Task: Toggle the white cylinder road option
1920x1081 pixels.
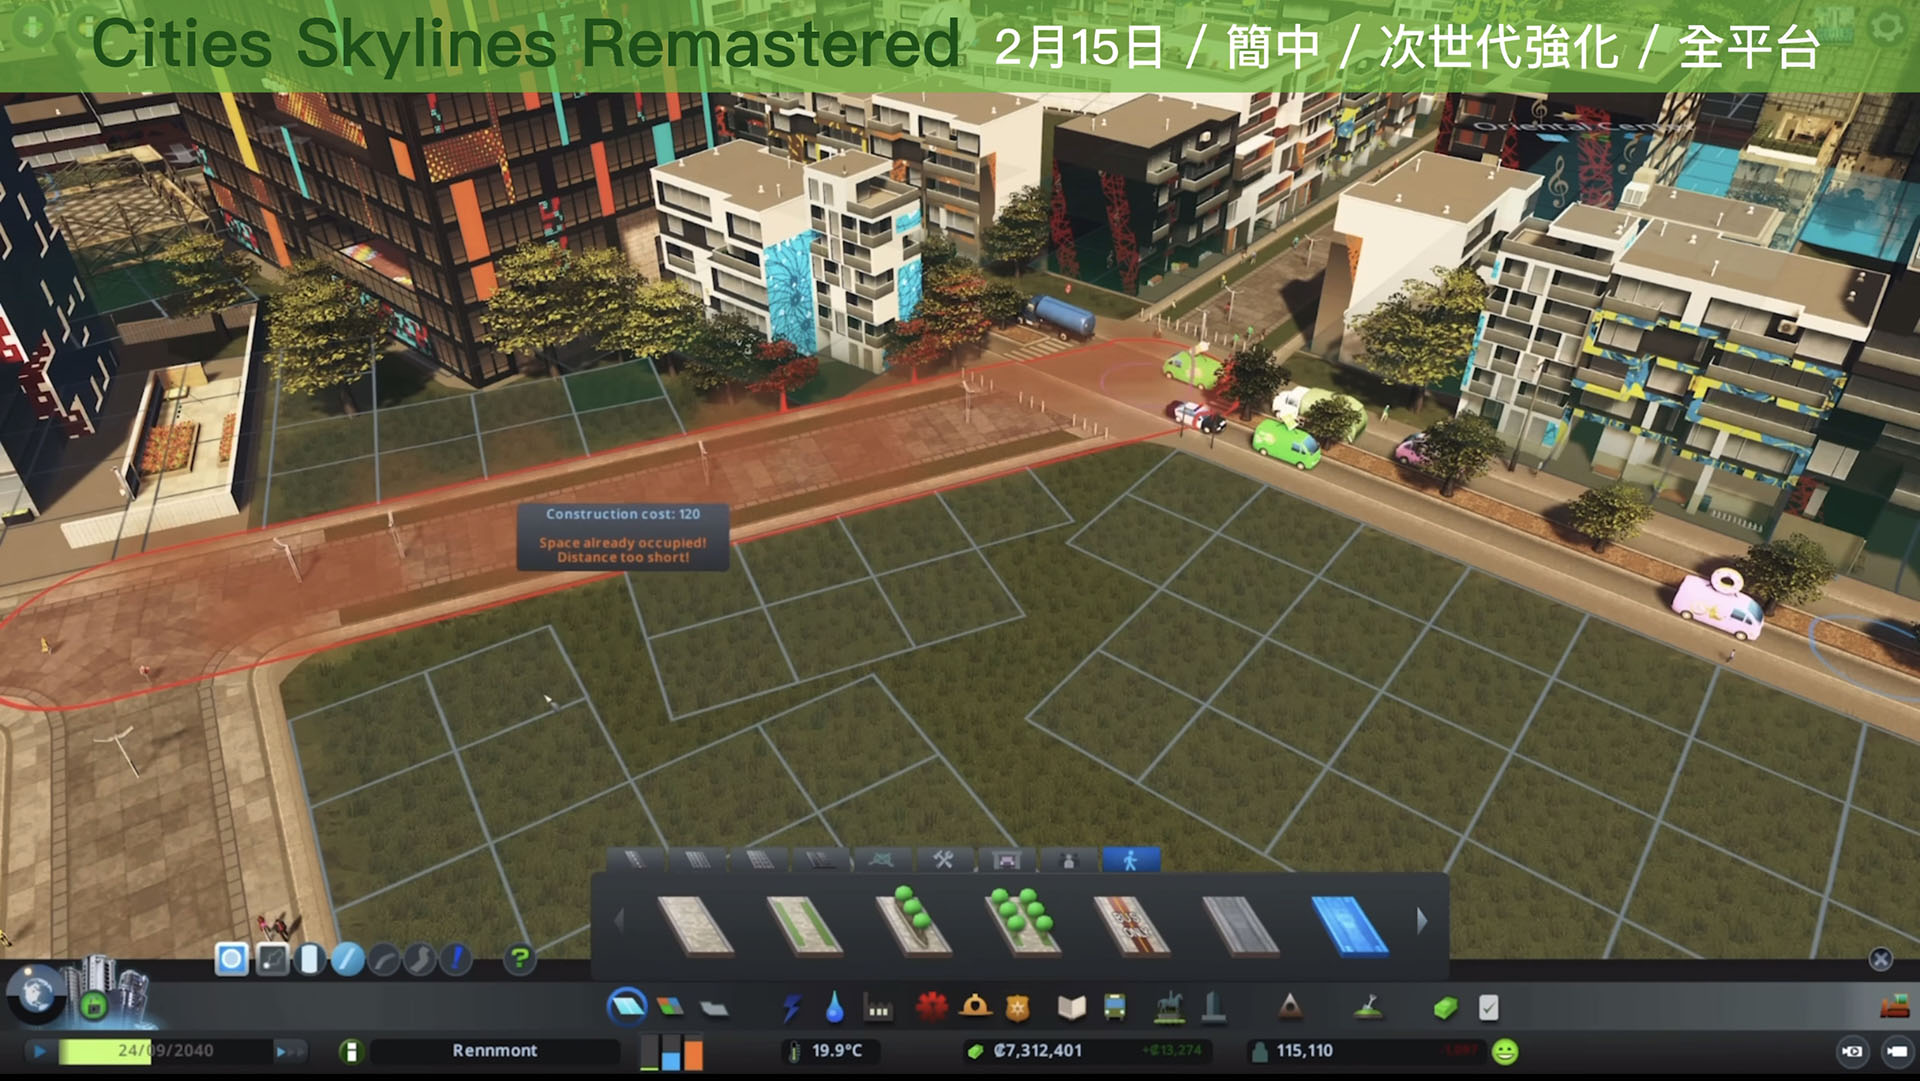Action: point(310,960)
